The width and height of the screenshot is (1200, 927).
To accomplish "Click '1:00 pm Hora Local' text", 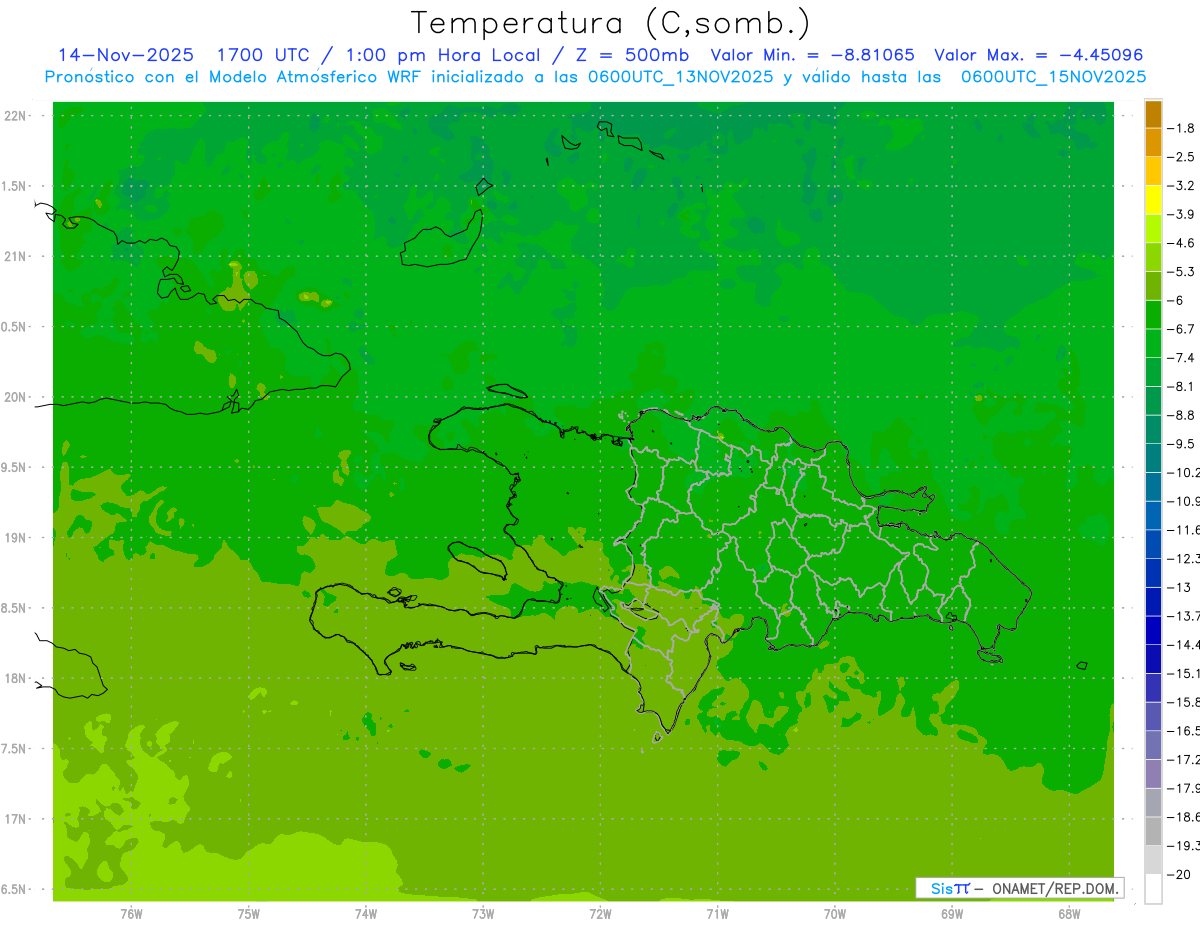I will coord(442,55).
